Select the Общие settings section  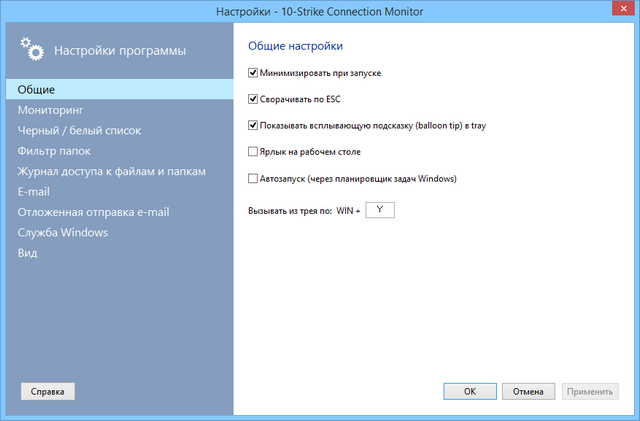pos(36,90)
